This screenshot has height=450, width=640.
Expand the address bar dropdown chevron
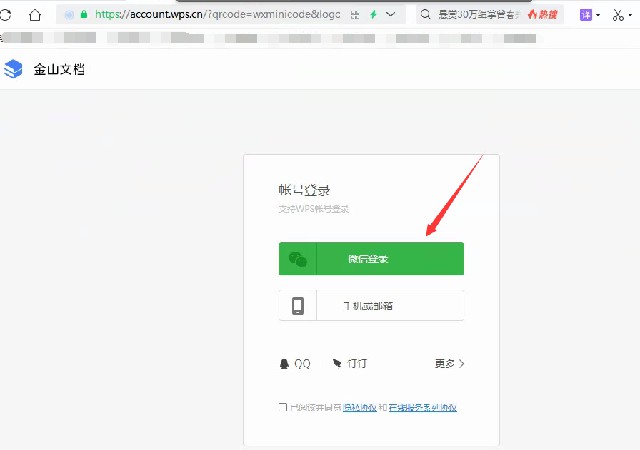(391, 14)
